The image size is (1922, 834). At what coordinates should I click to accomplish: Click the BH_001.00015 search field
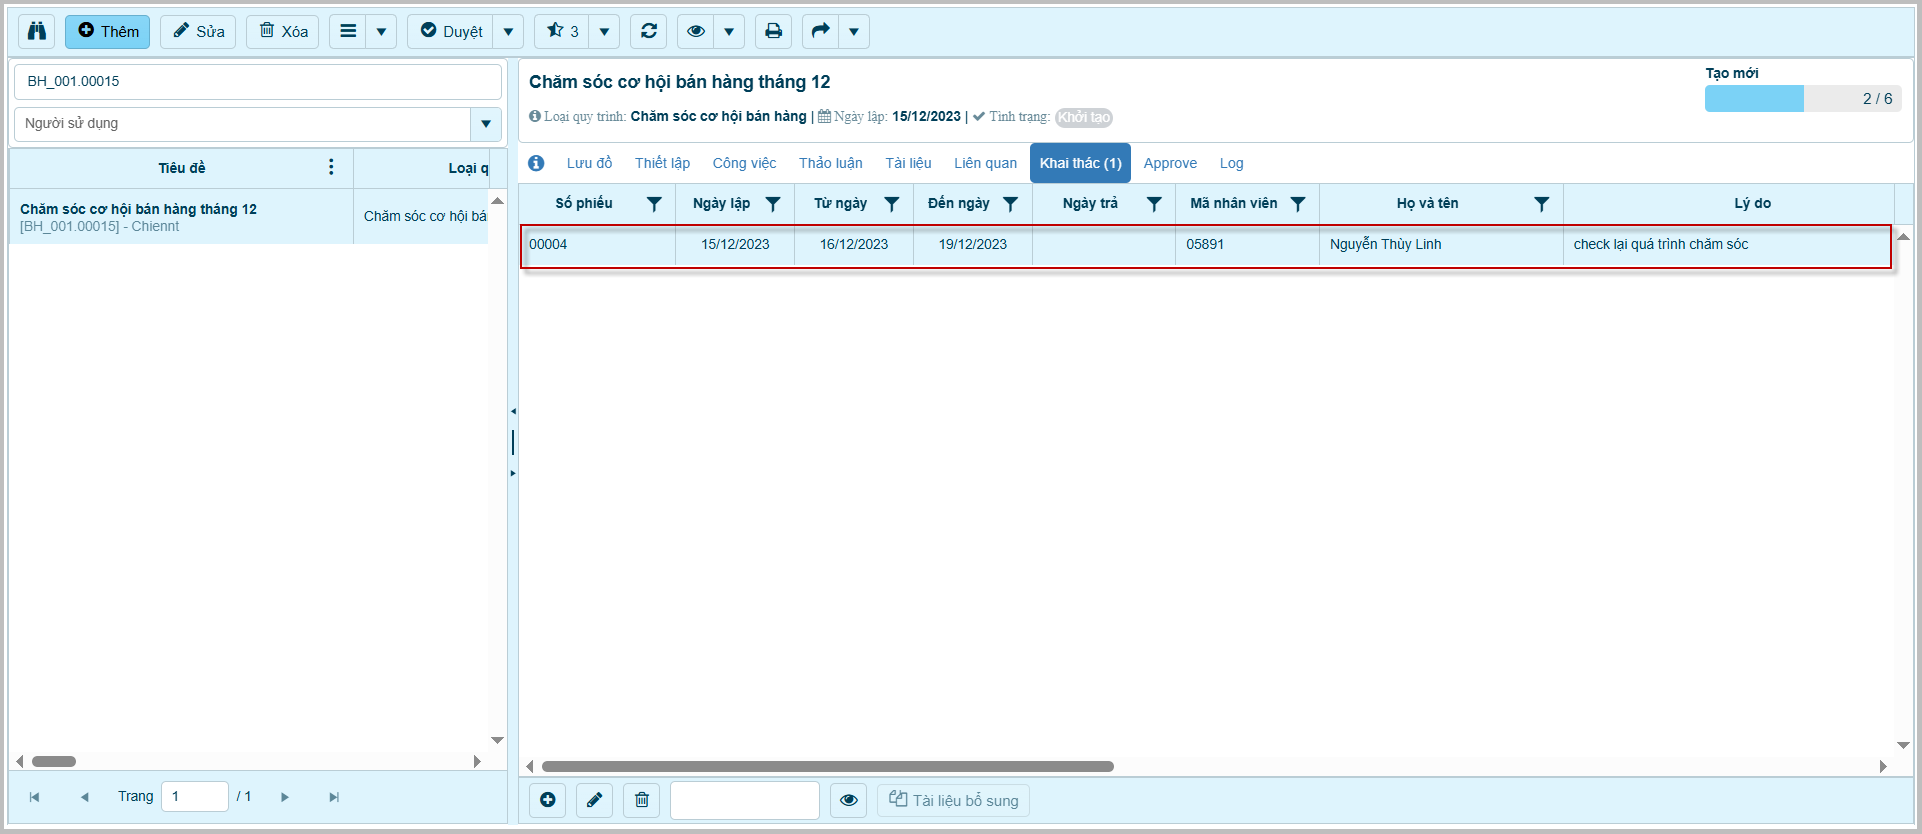pos(257,81)
